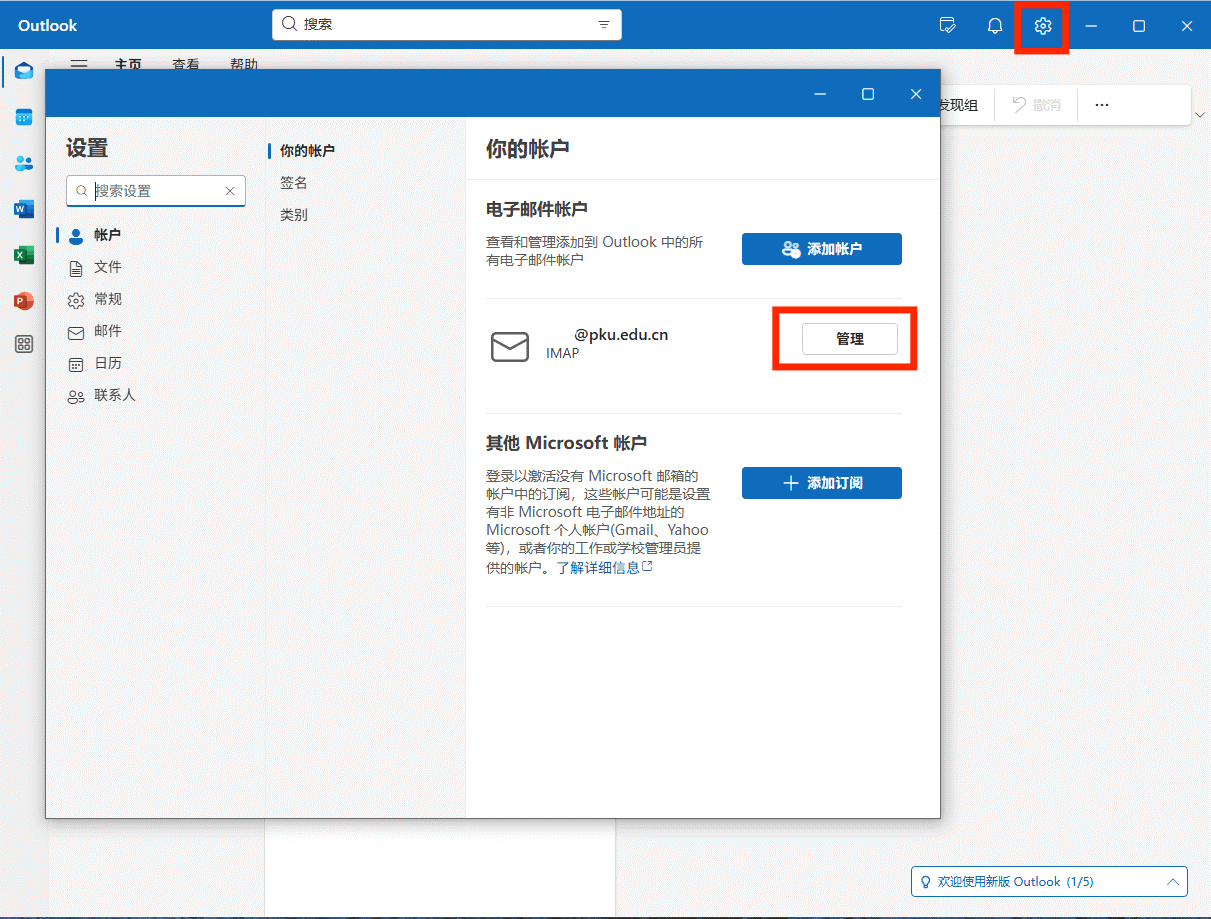The width and height of the screenshot is (1211, 919).
Task: Click 管理 for the pku.edu.cn account
Action: click(850, 339)
